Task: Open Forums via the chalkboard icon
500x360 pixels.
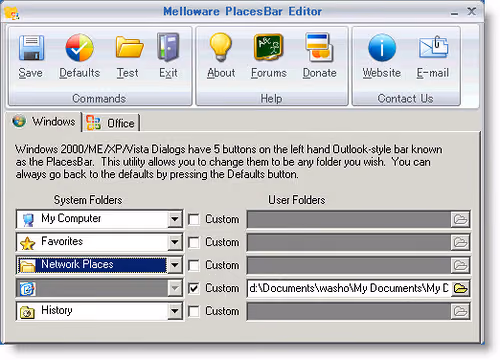Action: (269, 47)
